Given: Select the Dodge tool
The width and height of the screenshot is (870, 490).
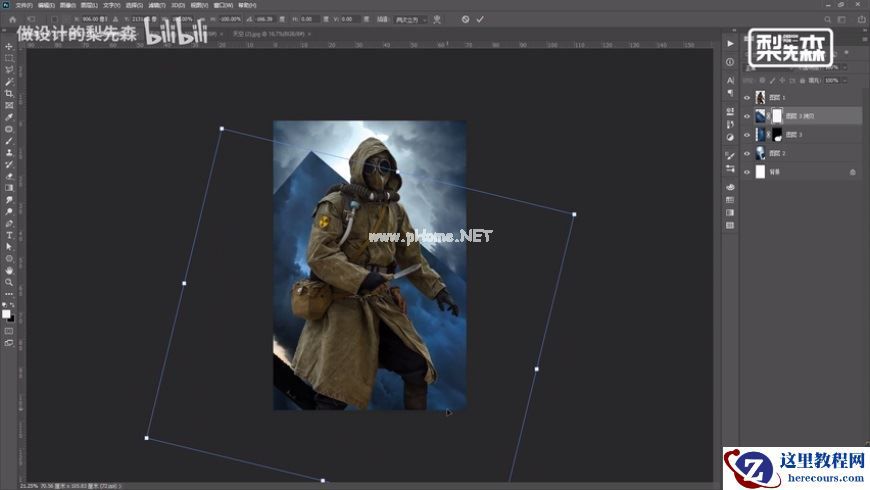Looking at the screenshot, I should point(9,211).
